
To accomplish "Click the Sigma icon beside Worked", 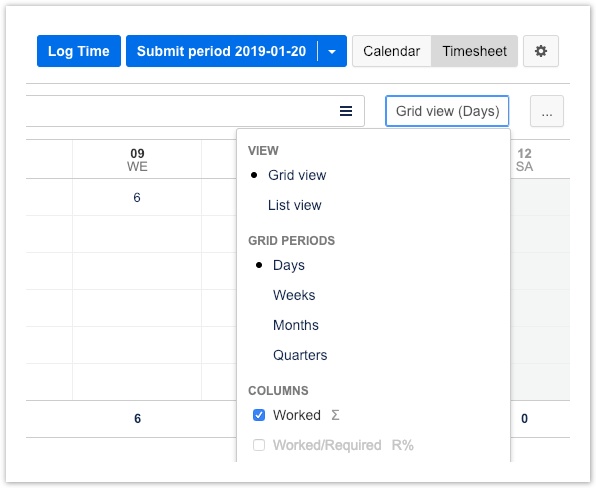I will pyautogui.click(x=335, y=415).
